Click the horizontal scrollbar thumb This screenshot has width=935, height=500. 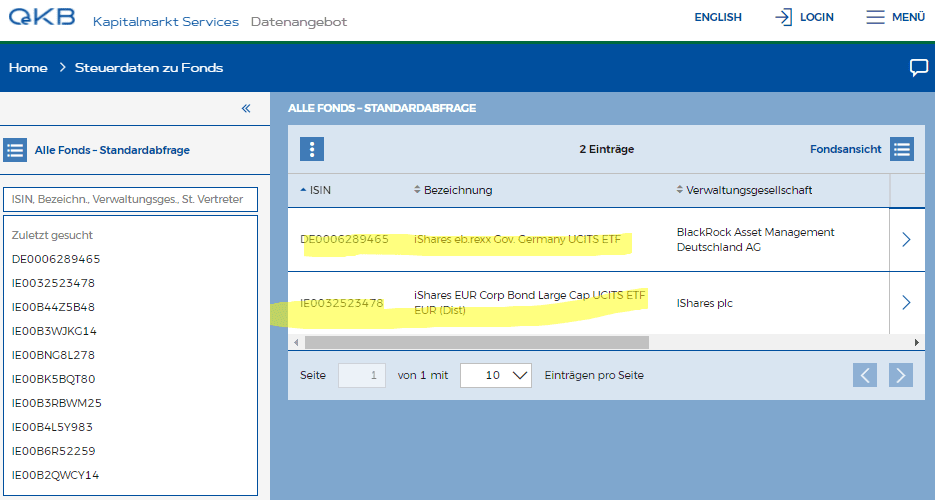(477, 342)
